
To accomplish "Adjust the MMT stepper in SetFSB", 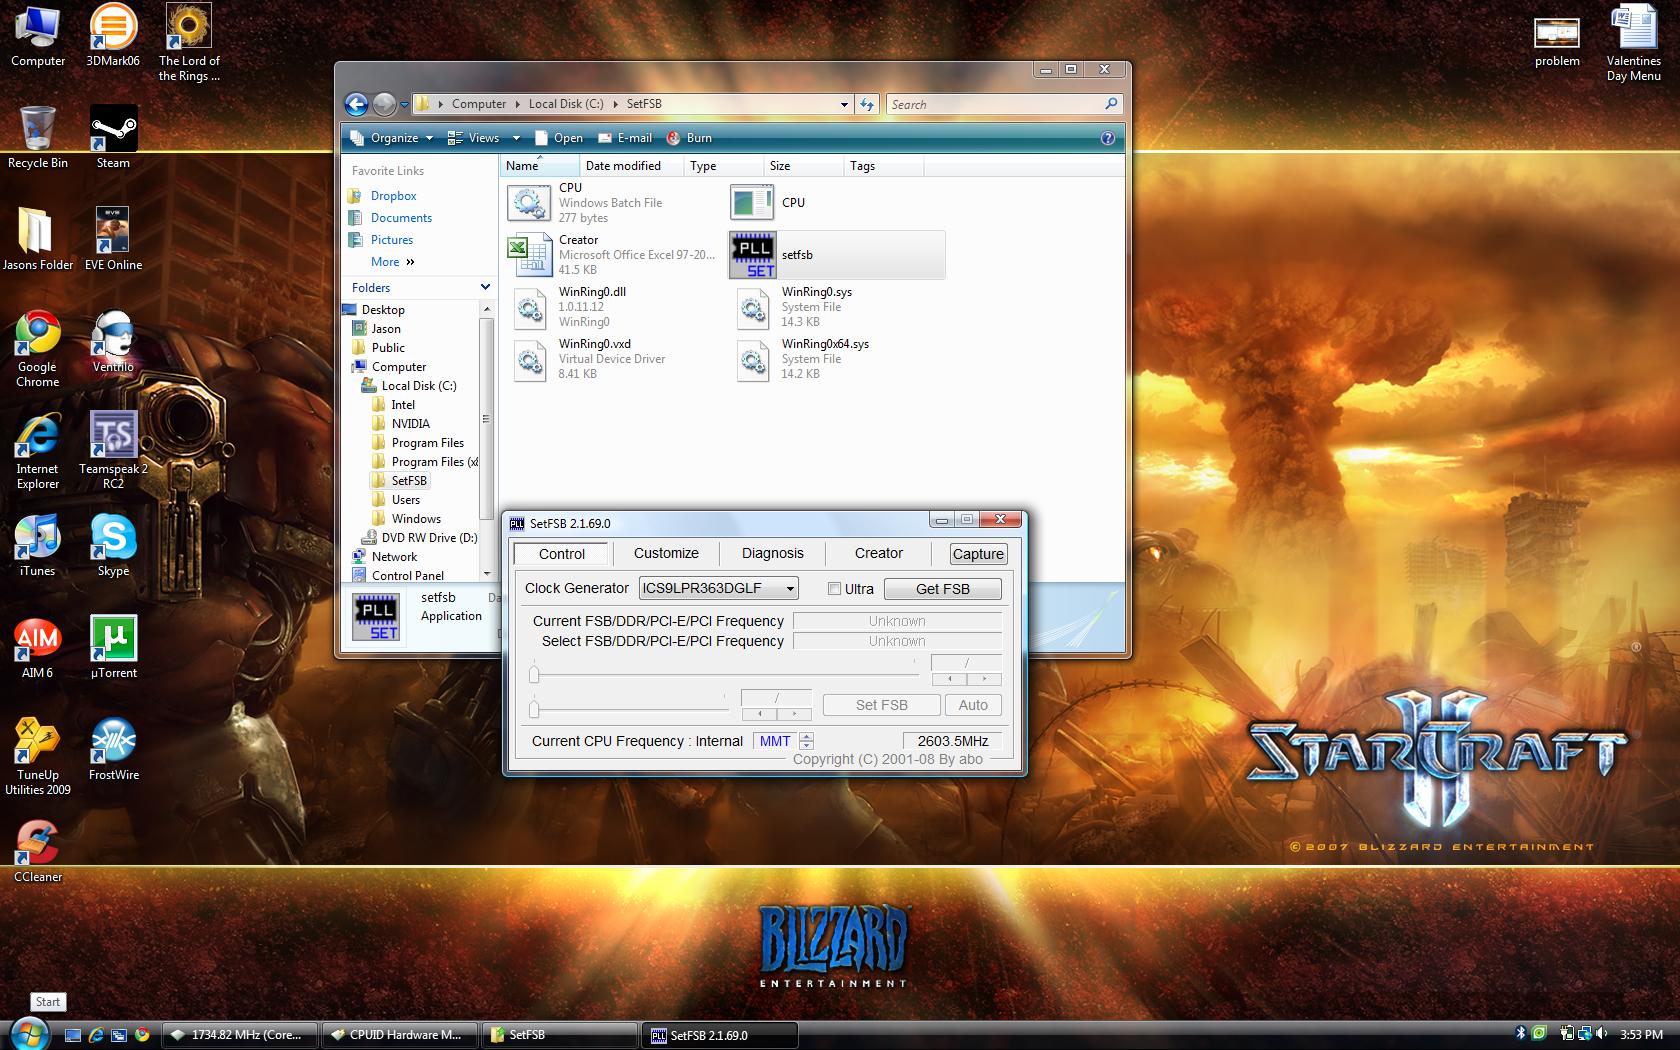I will click(807, 741).
